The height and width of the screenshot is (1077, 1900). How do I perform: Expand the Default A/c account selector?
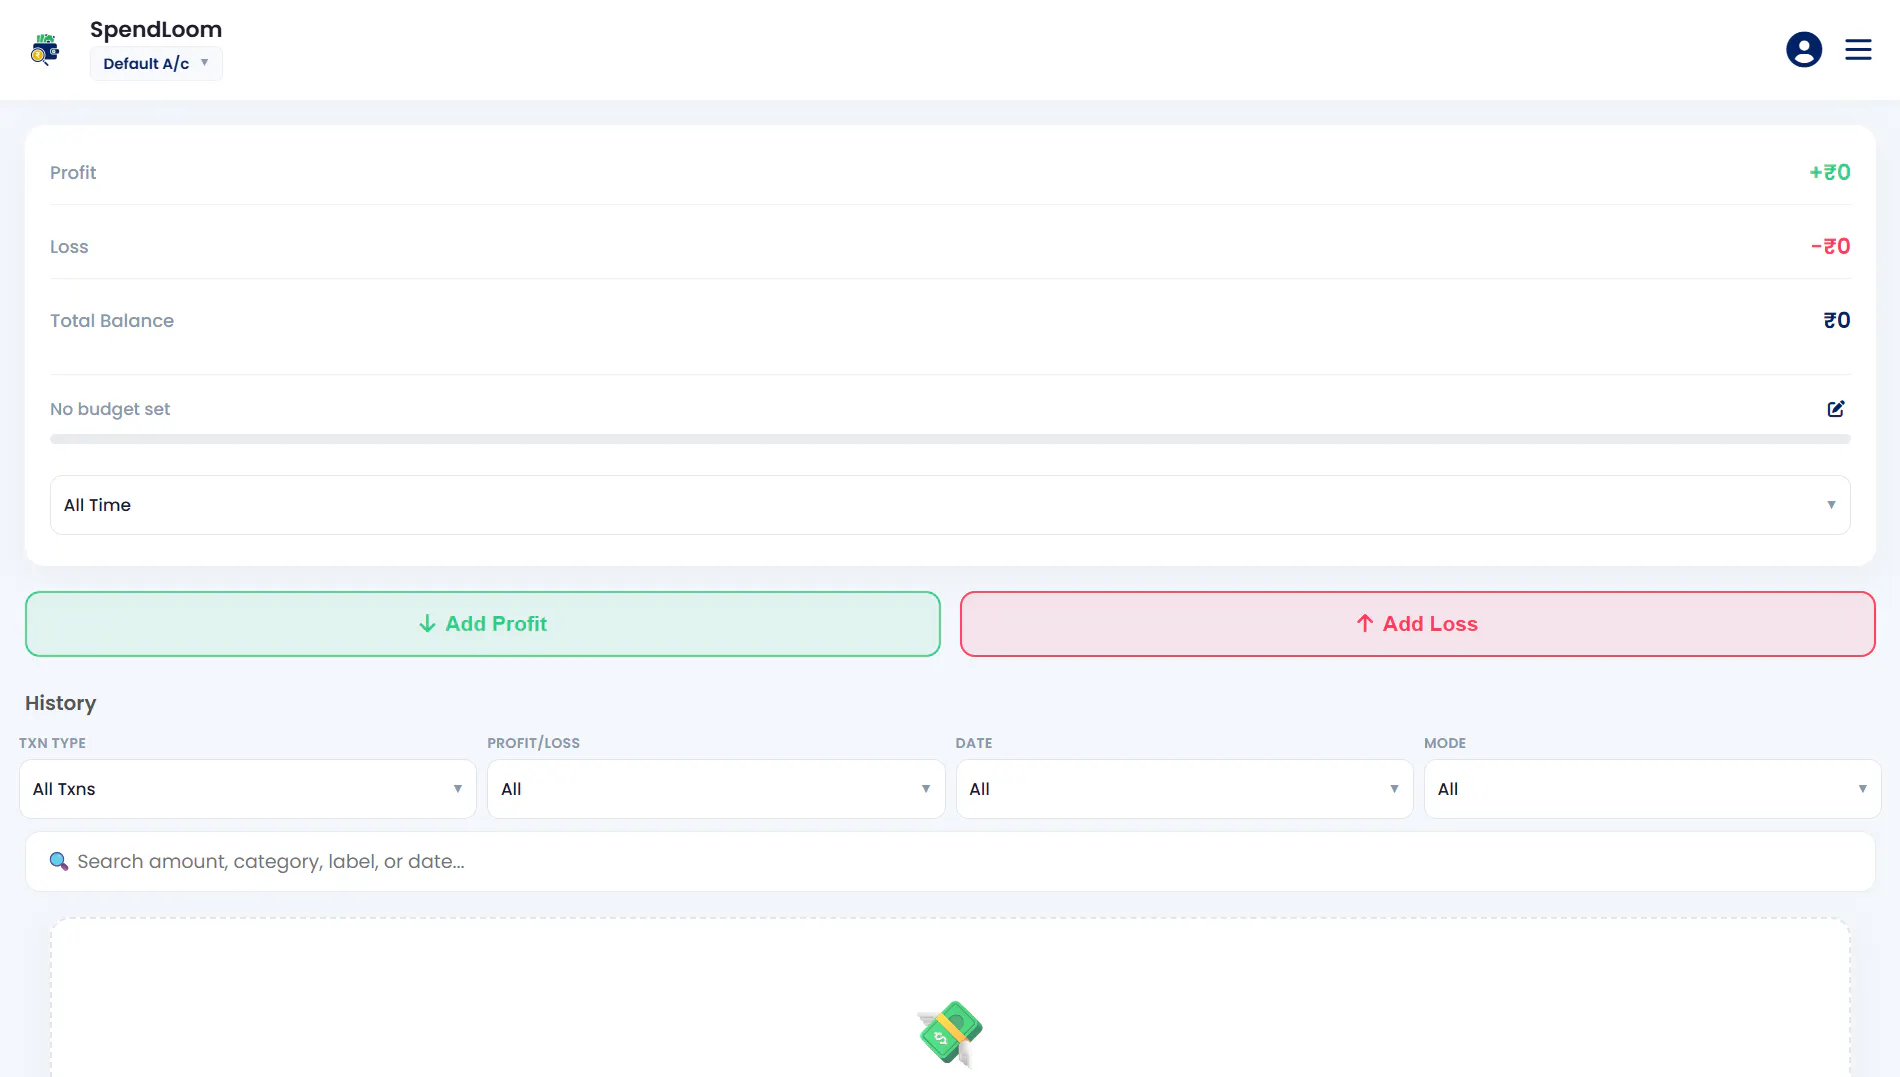[156, 63]
